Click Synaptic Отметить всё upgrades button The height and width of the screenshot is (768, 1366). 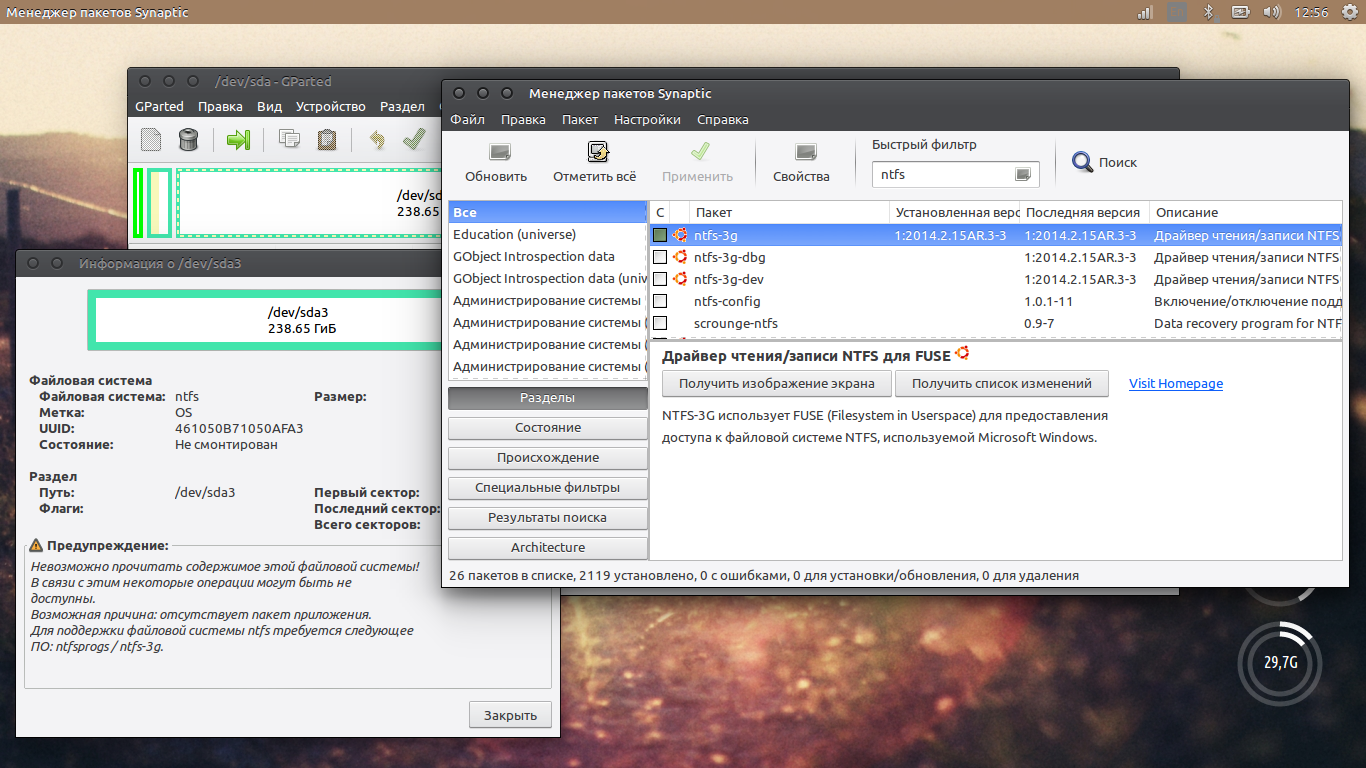point(594,162)
